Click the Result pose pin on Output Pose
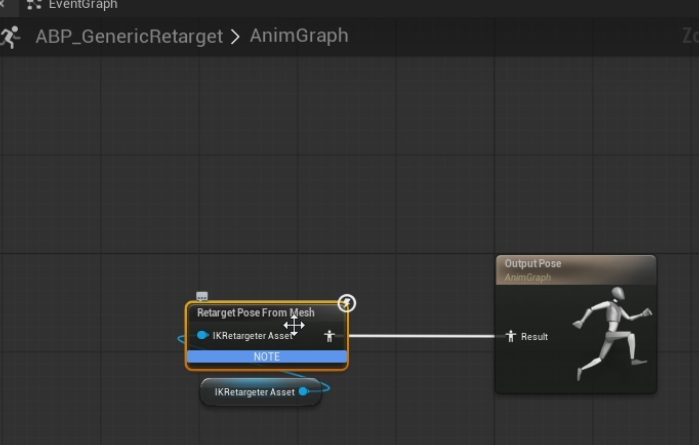 pyautogui.click(x=511, y=337)
